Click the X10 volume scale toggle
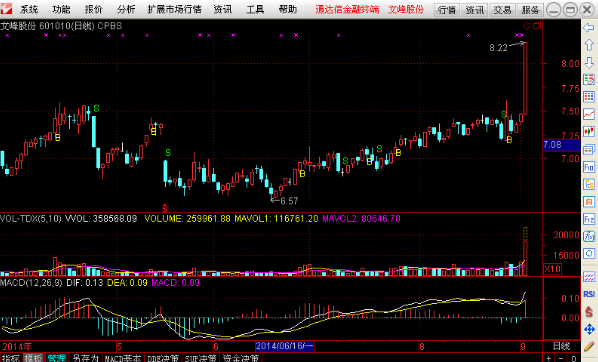 552,269
